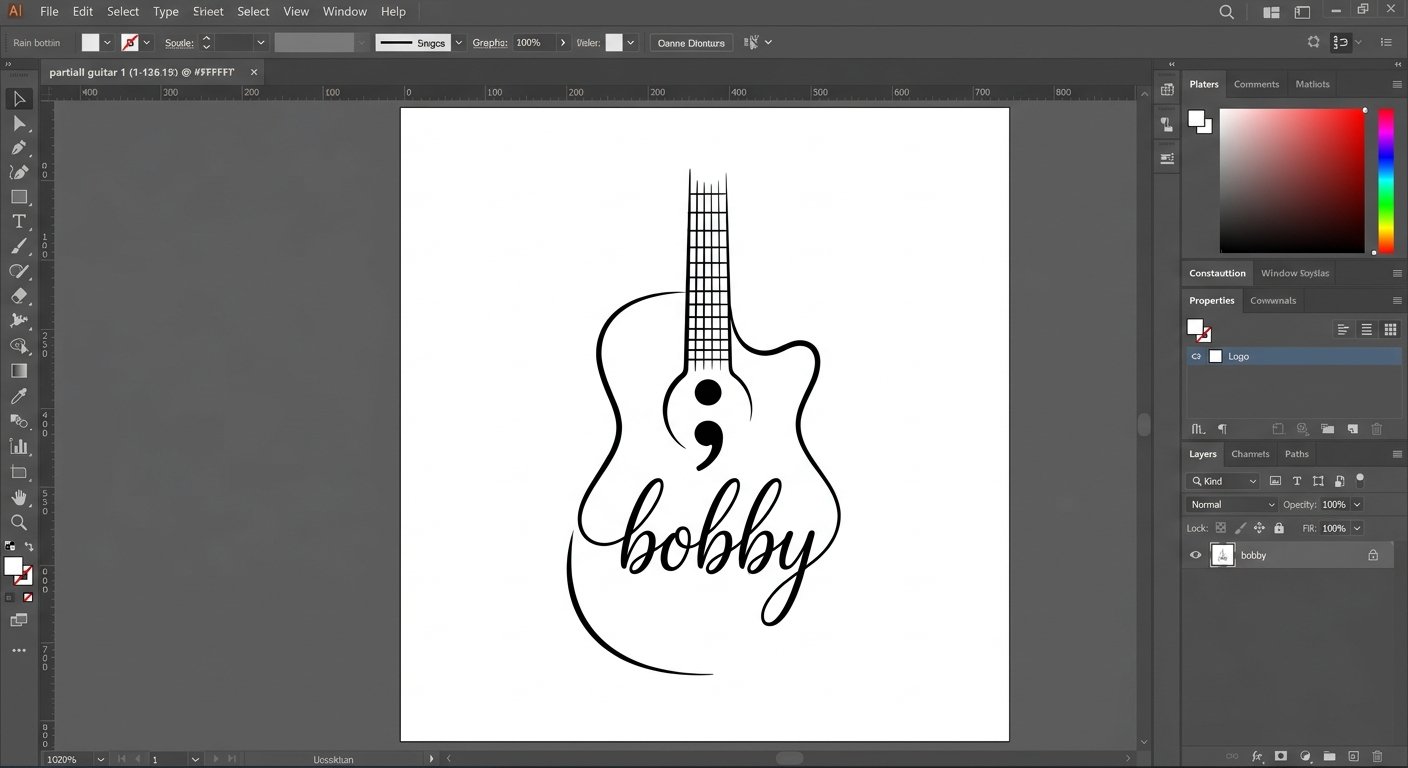The height and width of the screenshot is (768, 1408).
Task: Click the search magnifier in title bar
Action: point(1227,12)
